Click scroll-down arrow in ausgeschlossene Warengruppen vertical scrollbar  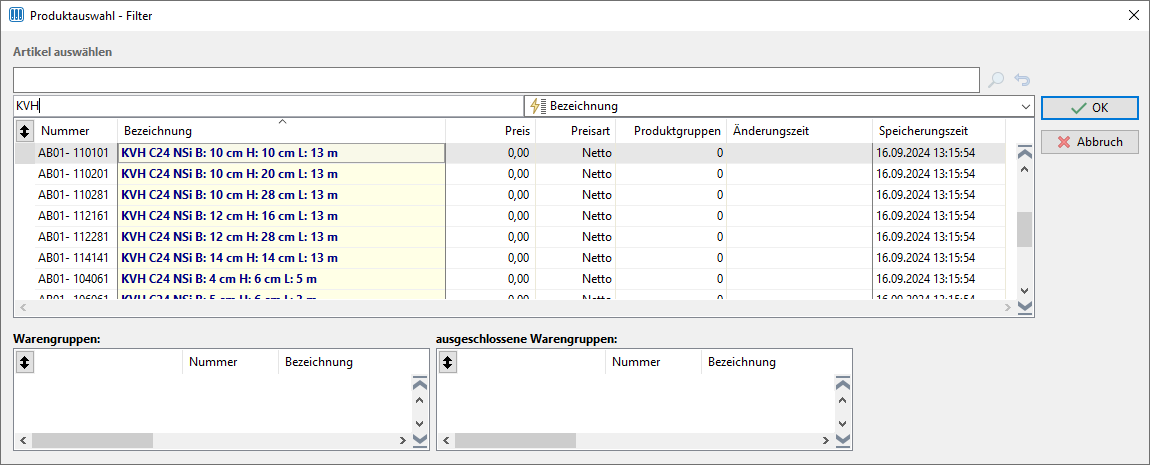click(x=843, y=423)
